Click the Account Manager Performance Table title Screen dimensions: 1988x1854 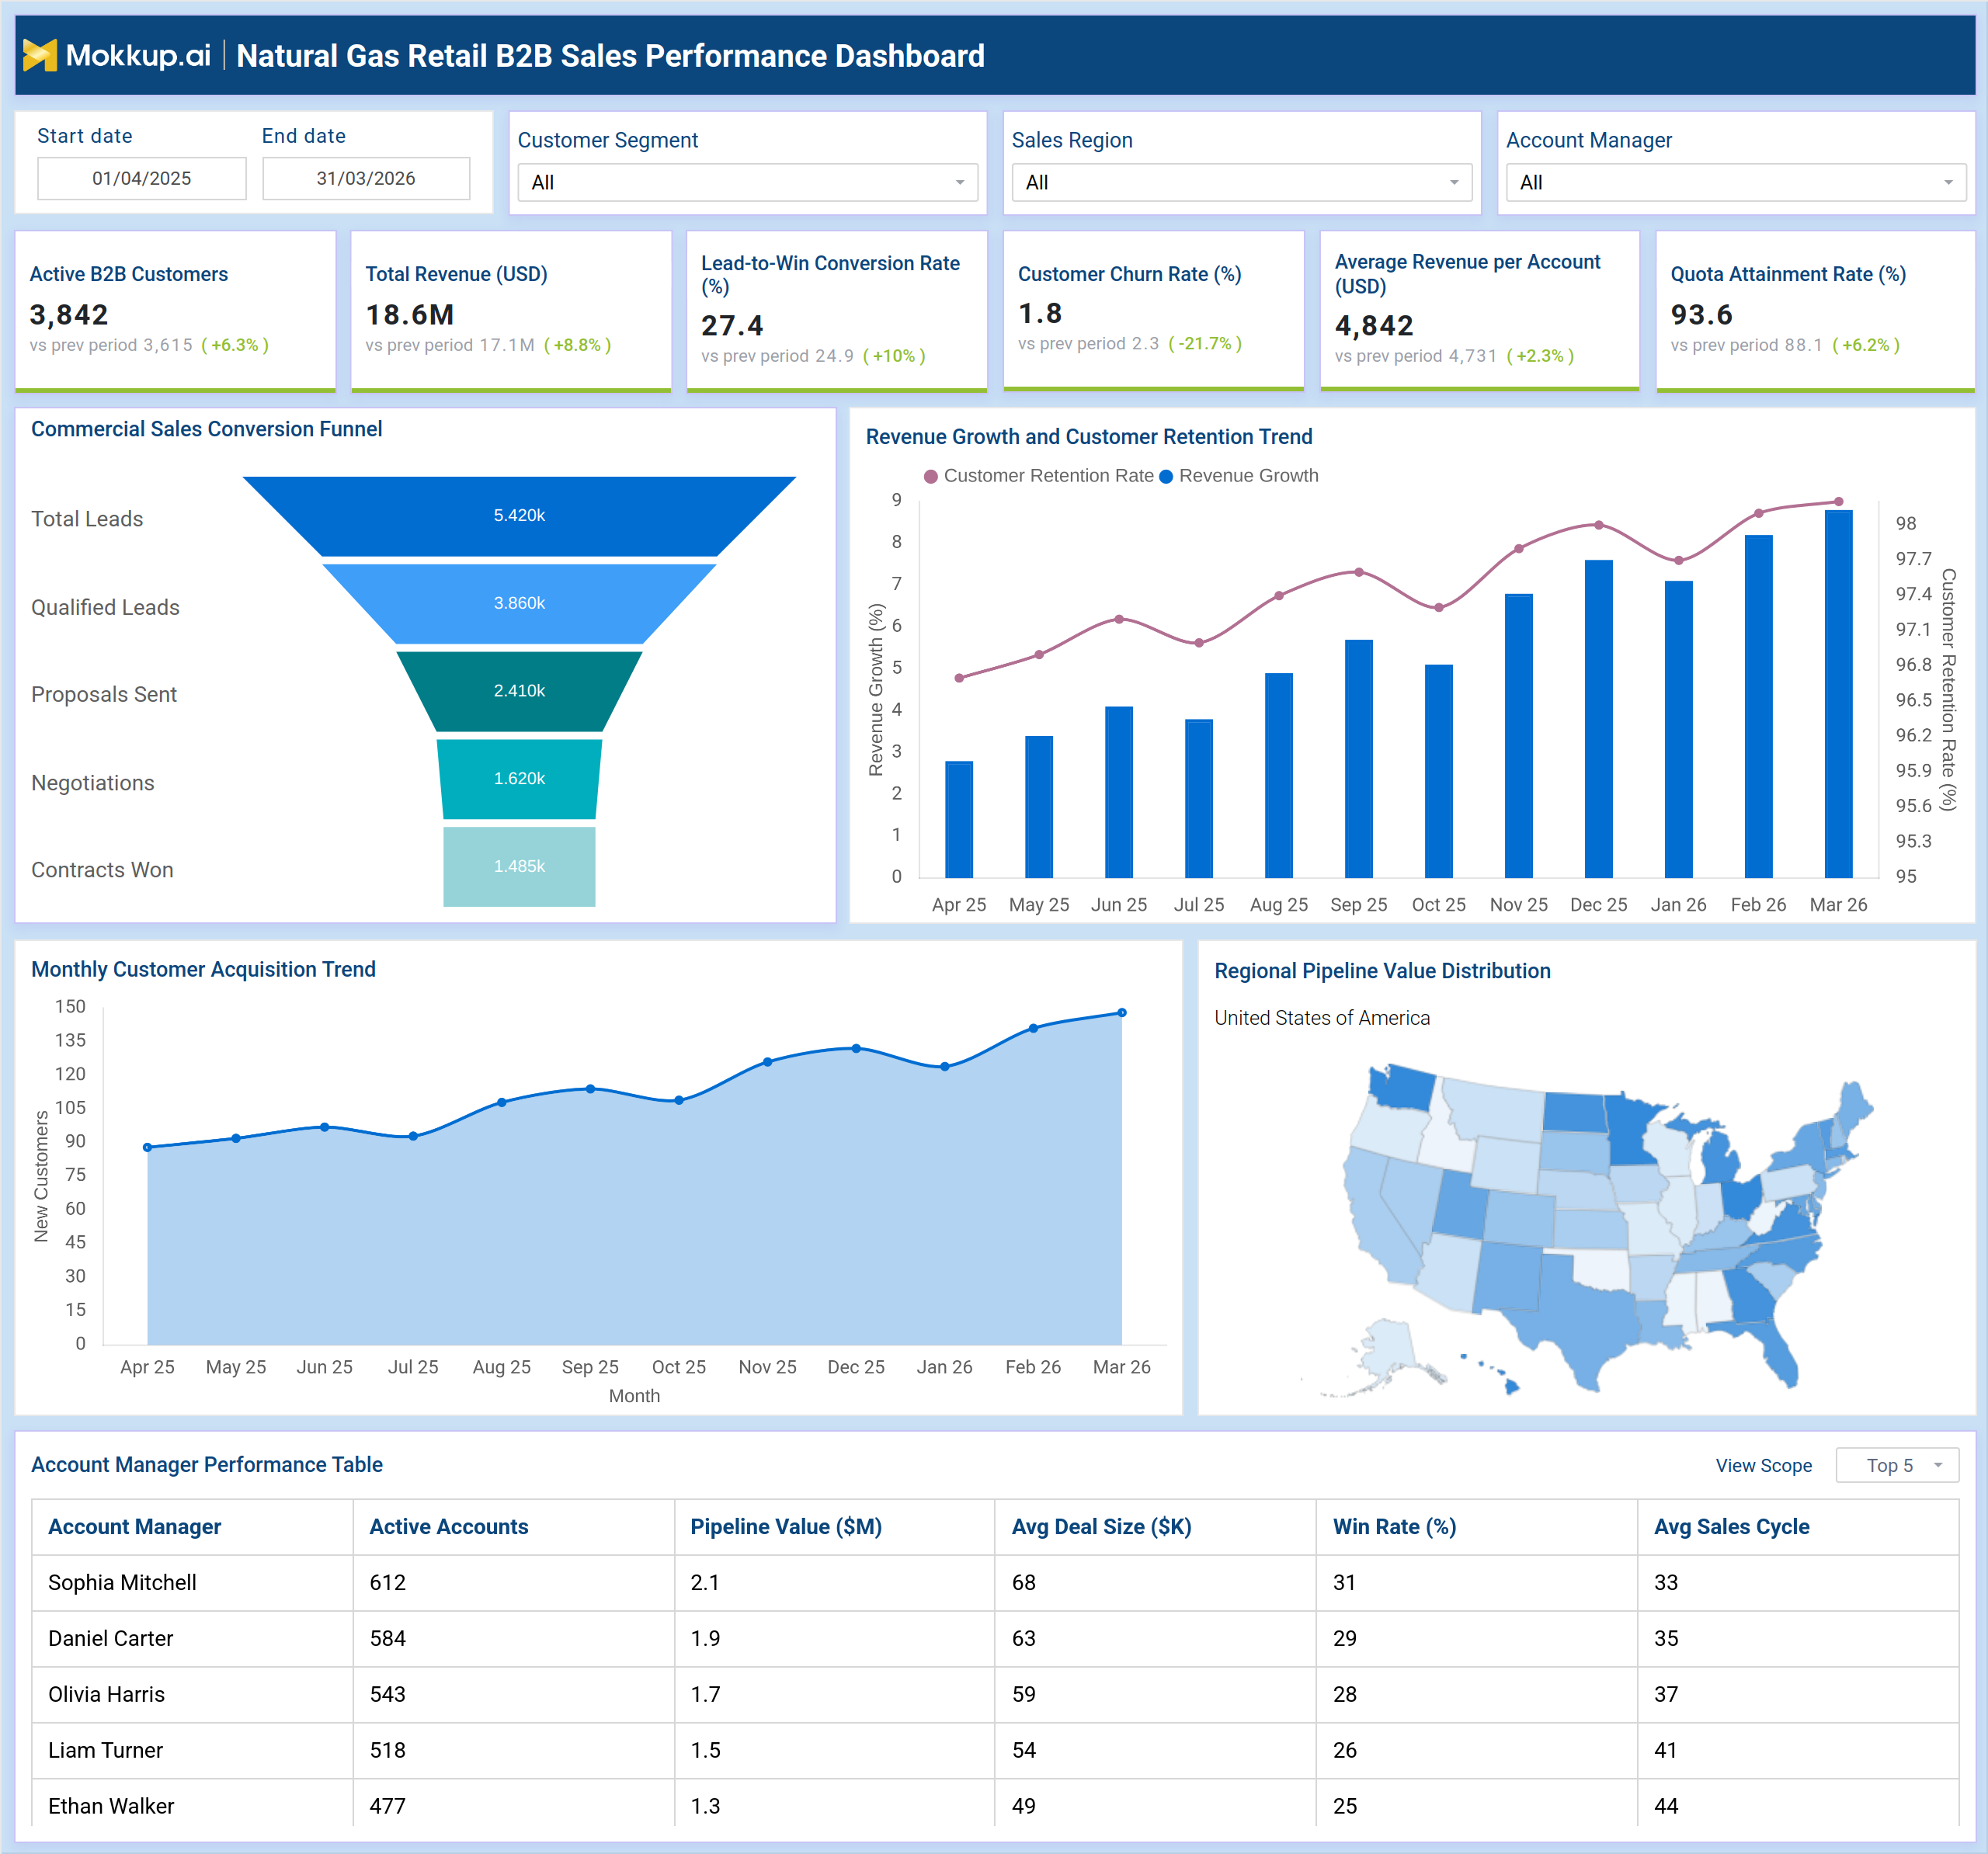(206, 1465)
